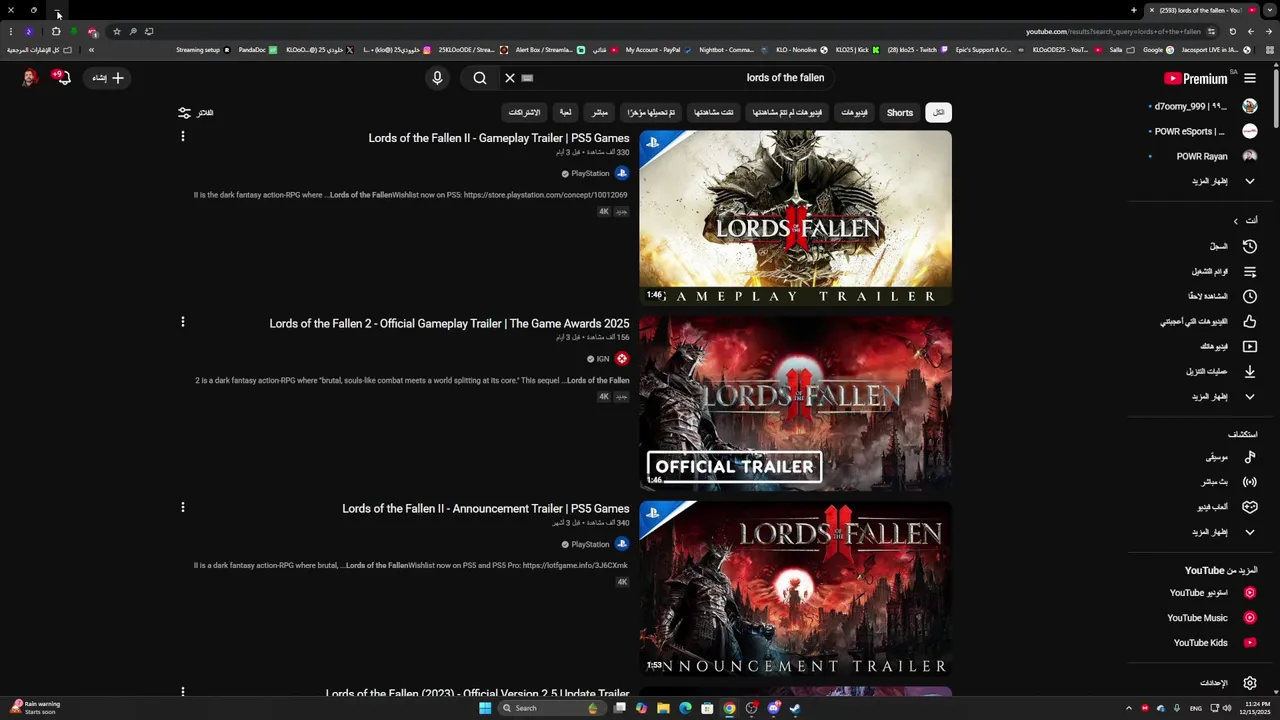1280x720 pixels.
Task: Select the 'الكل' filter chip
Action: 938,113
